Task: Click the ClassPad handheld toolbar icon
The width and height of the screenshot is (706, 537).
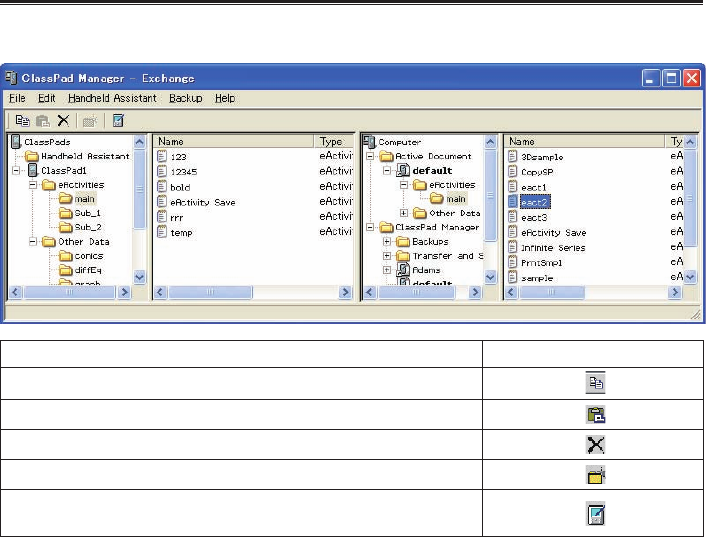Action: point(118,121)
